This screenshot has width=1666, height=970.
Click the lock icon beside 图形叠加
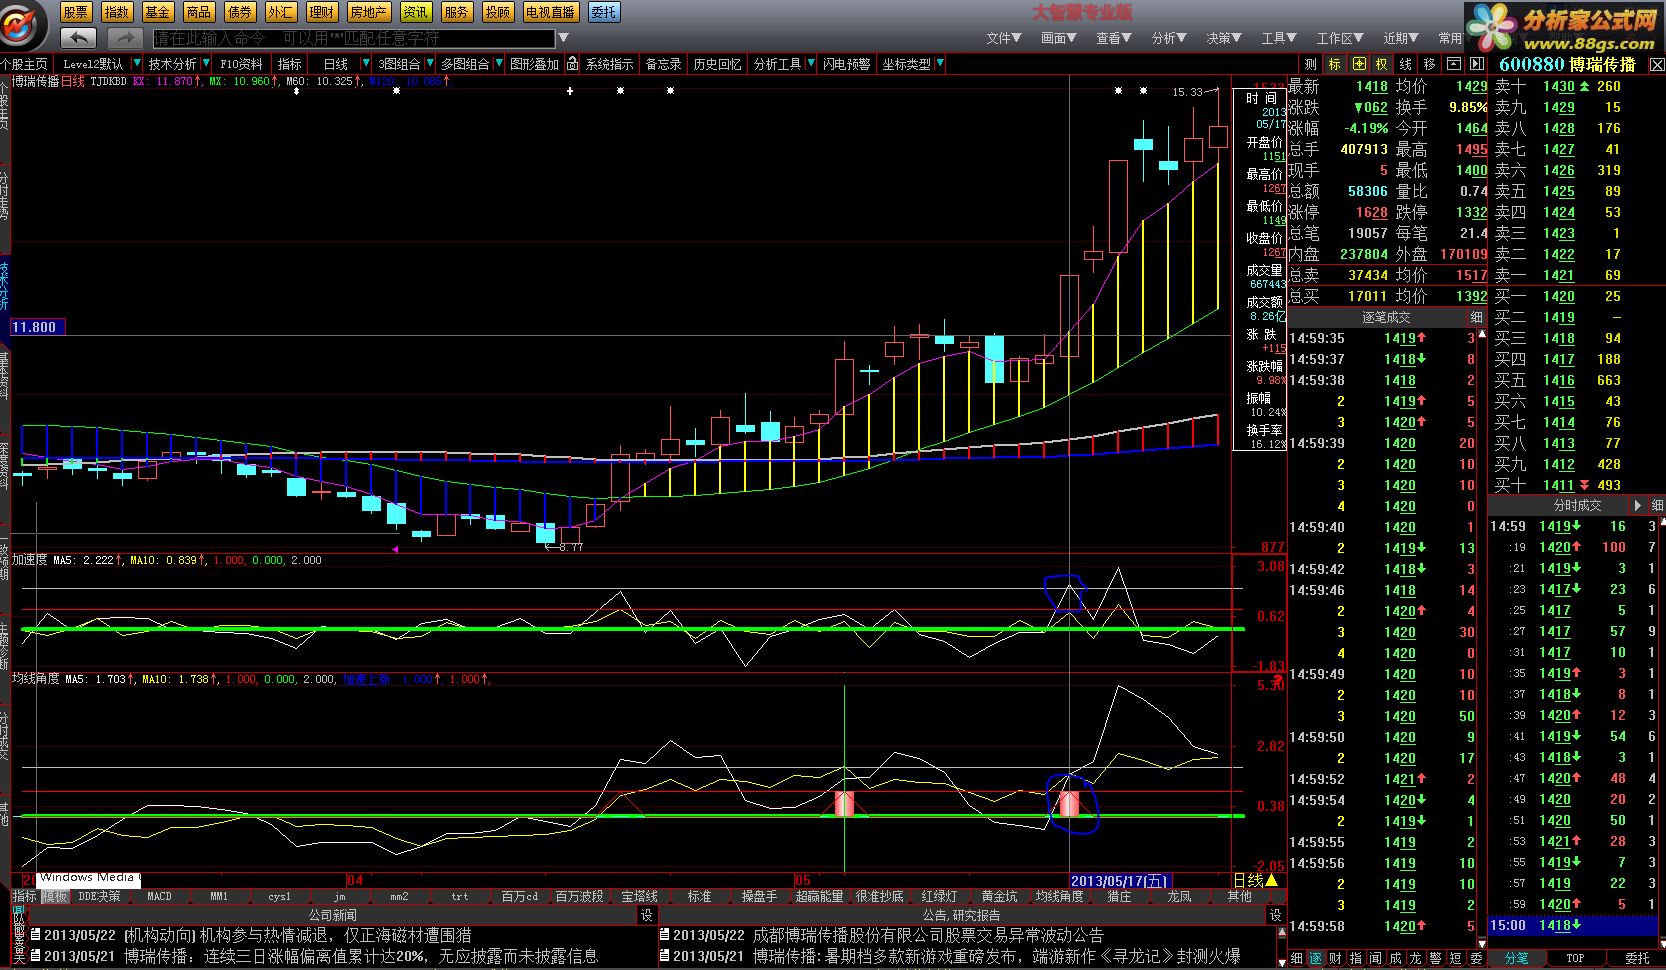[572, 63]
